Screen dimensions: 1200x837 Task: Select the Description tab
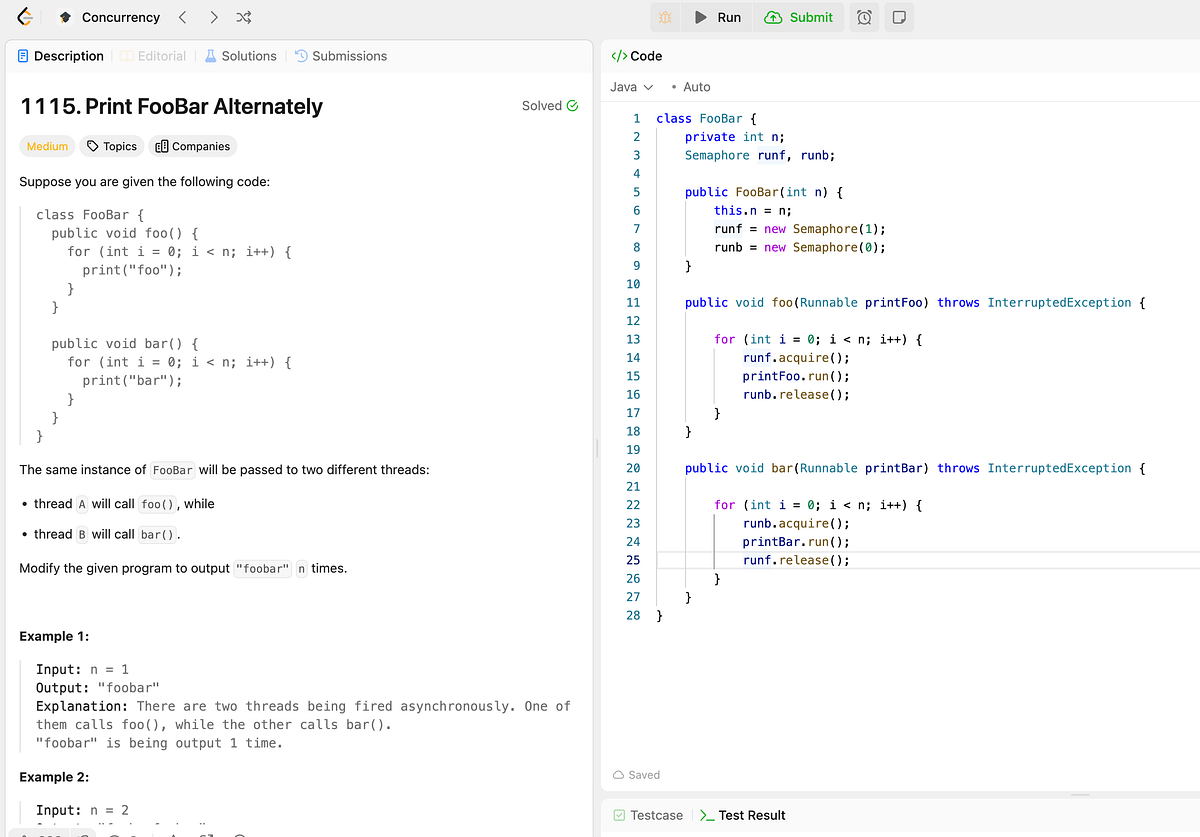point(60,55)
